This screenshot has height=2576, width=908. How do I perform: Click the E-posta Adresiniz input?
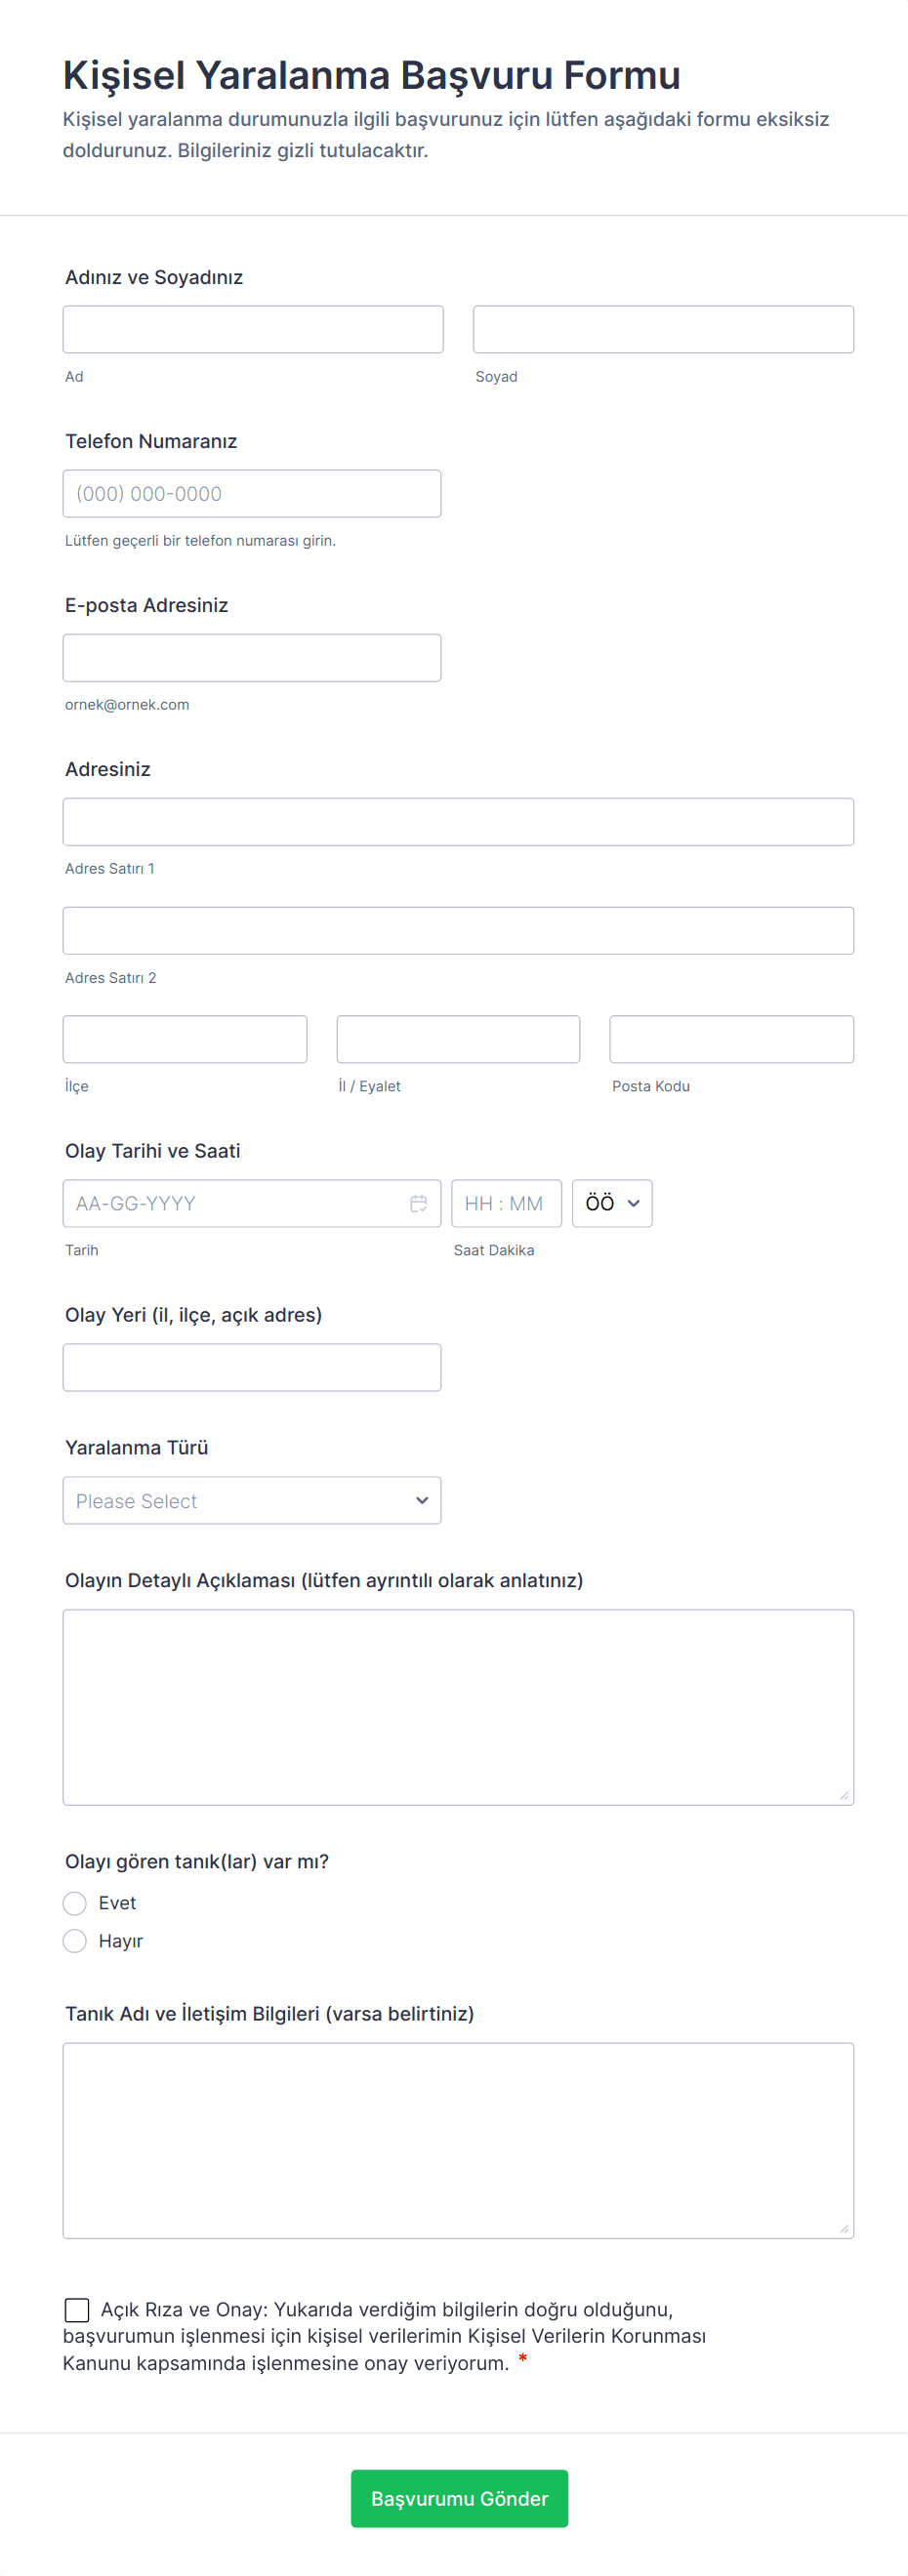[x=252, y=657]
